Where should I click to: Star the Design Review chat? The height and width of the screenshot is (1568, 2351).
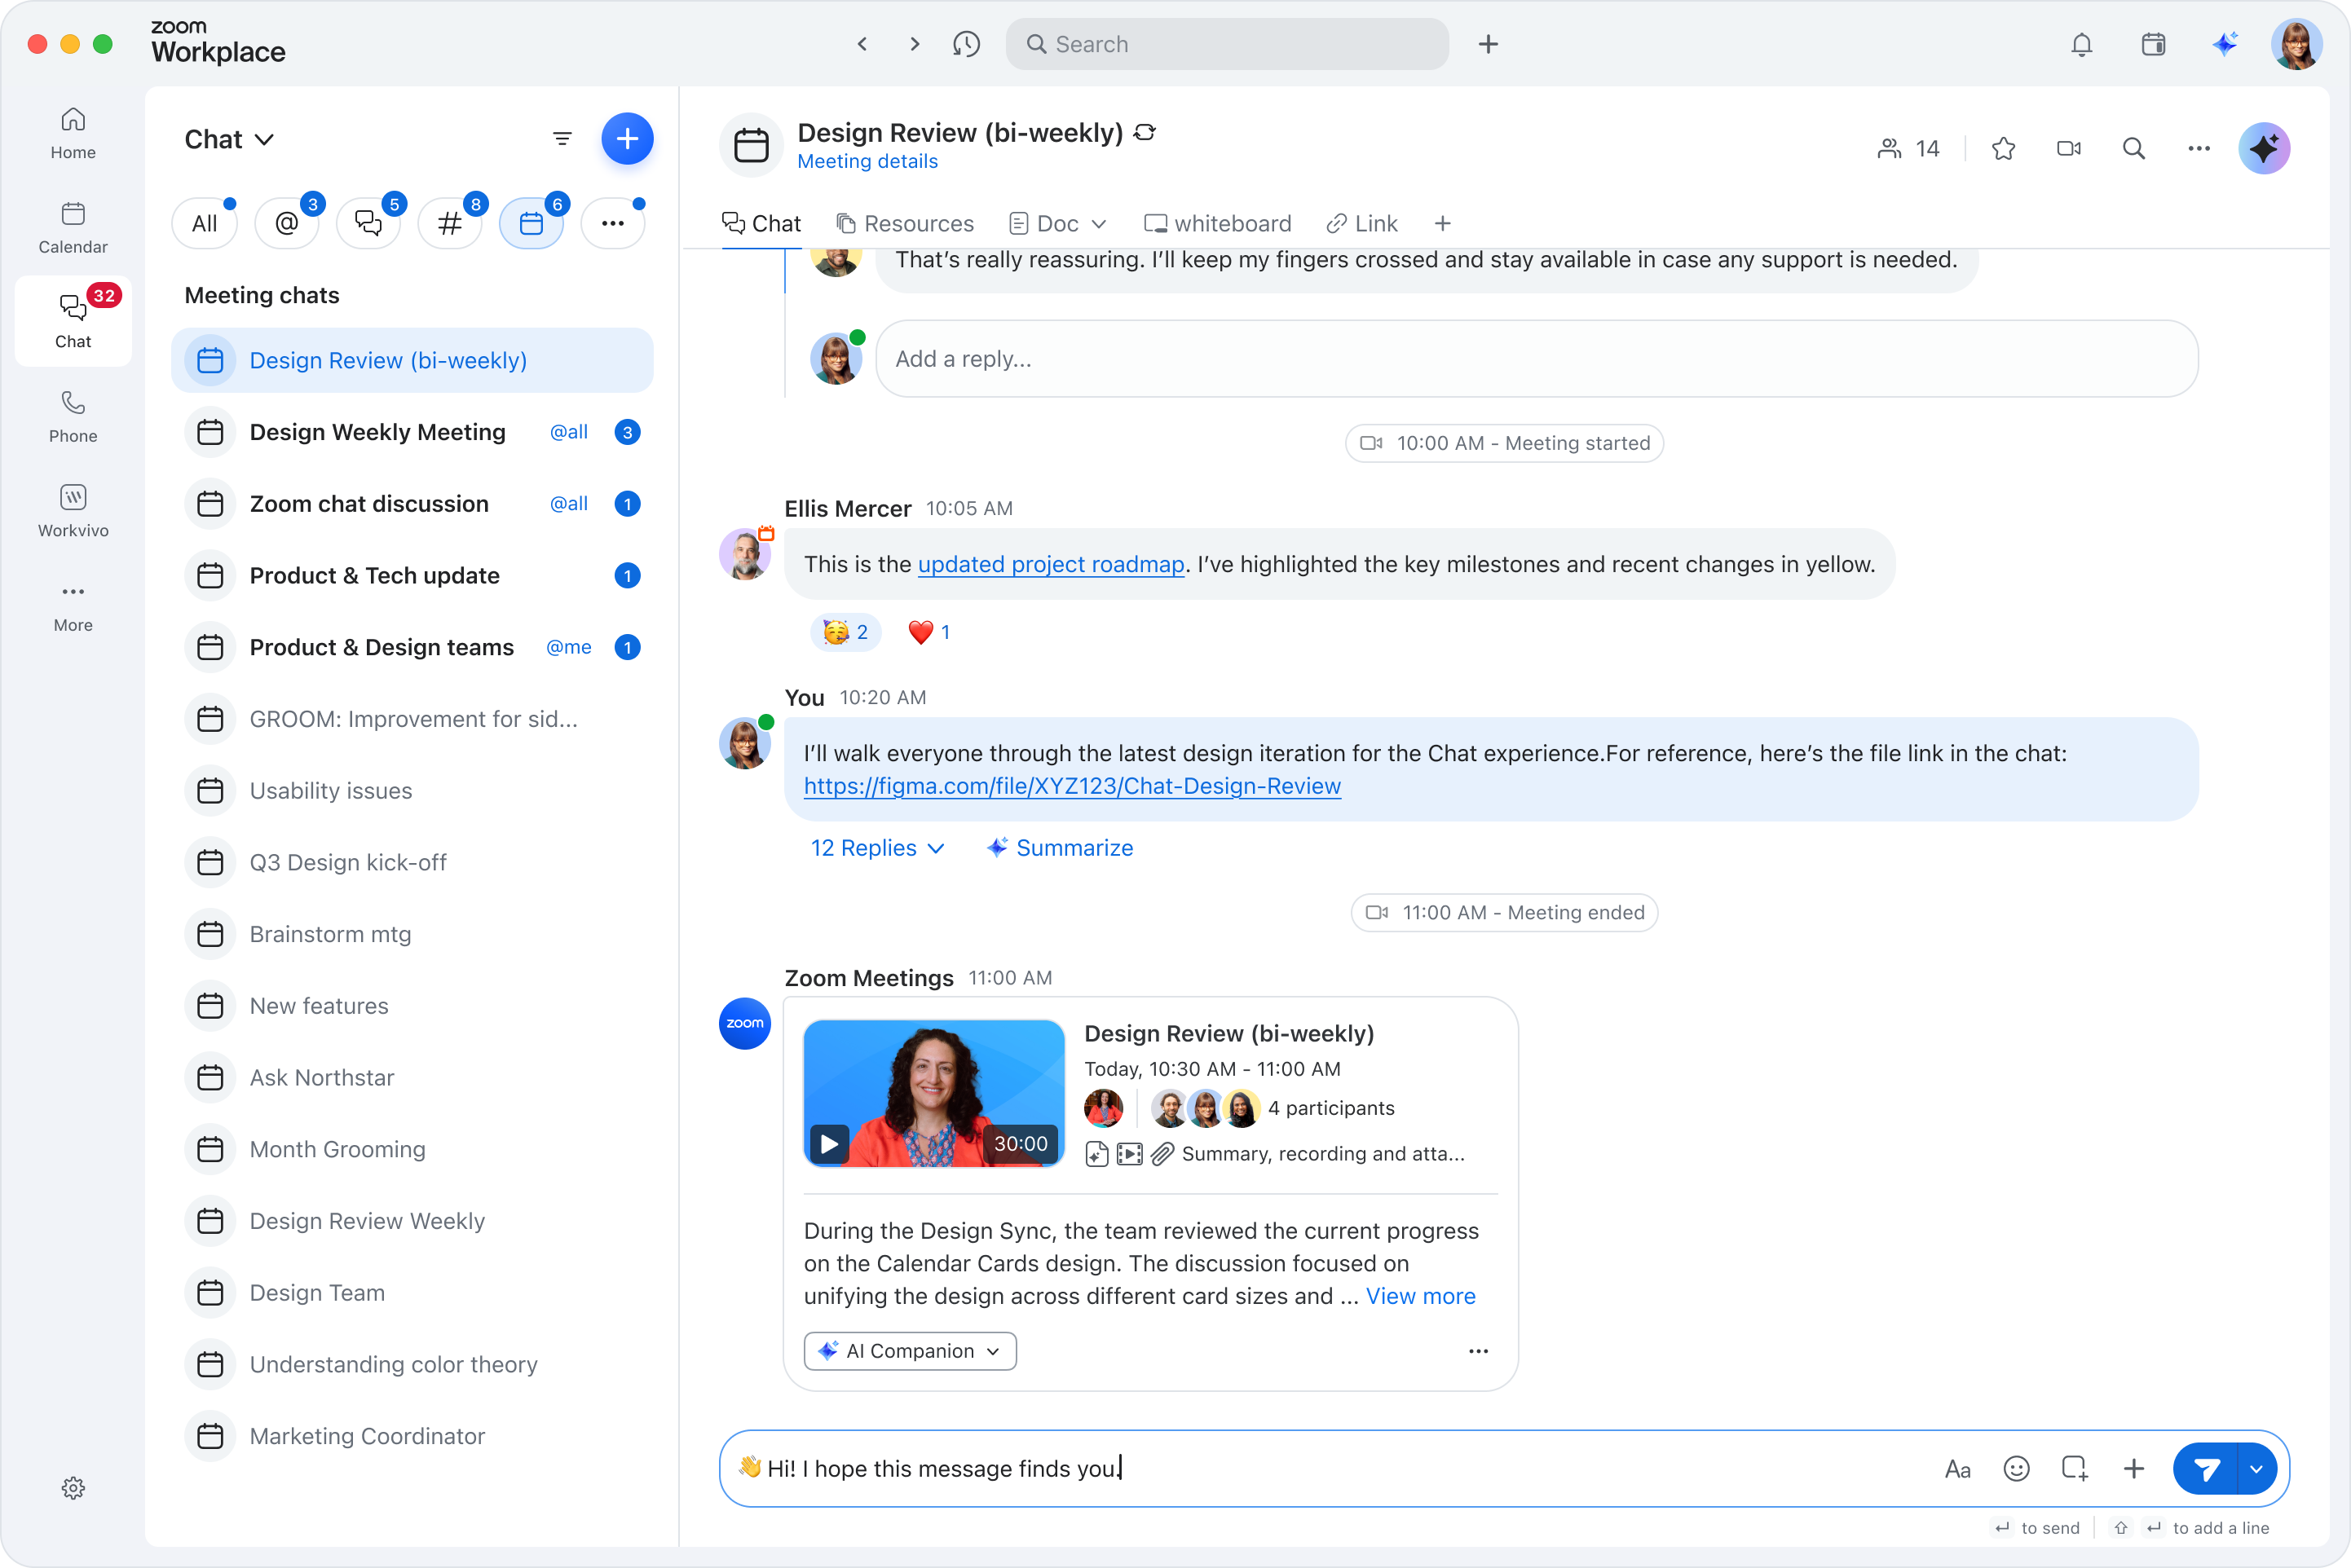(x=2002, y=149)
